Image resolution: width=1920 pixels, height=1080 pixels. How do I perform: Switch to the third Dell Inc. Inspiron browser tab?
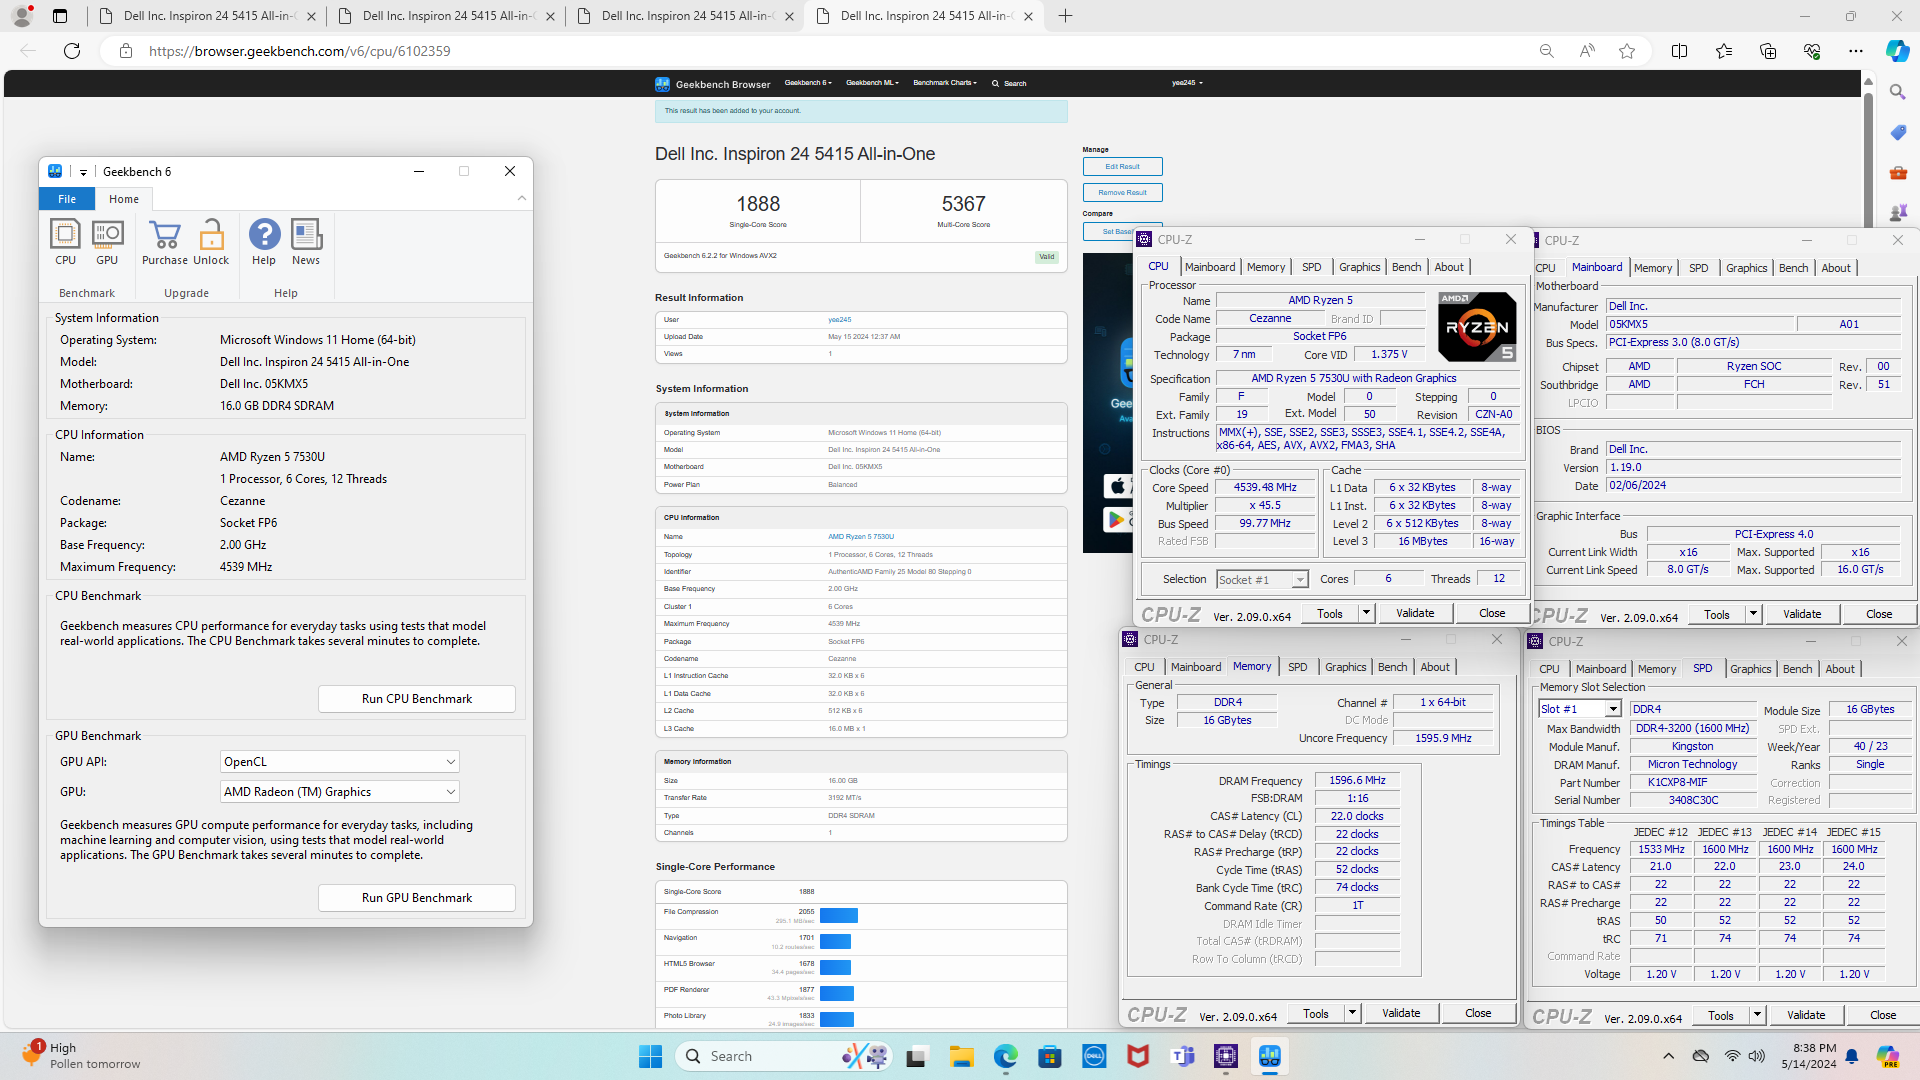(x=685, y=16)
